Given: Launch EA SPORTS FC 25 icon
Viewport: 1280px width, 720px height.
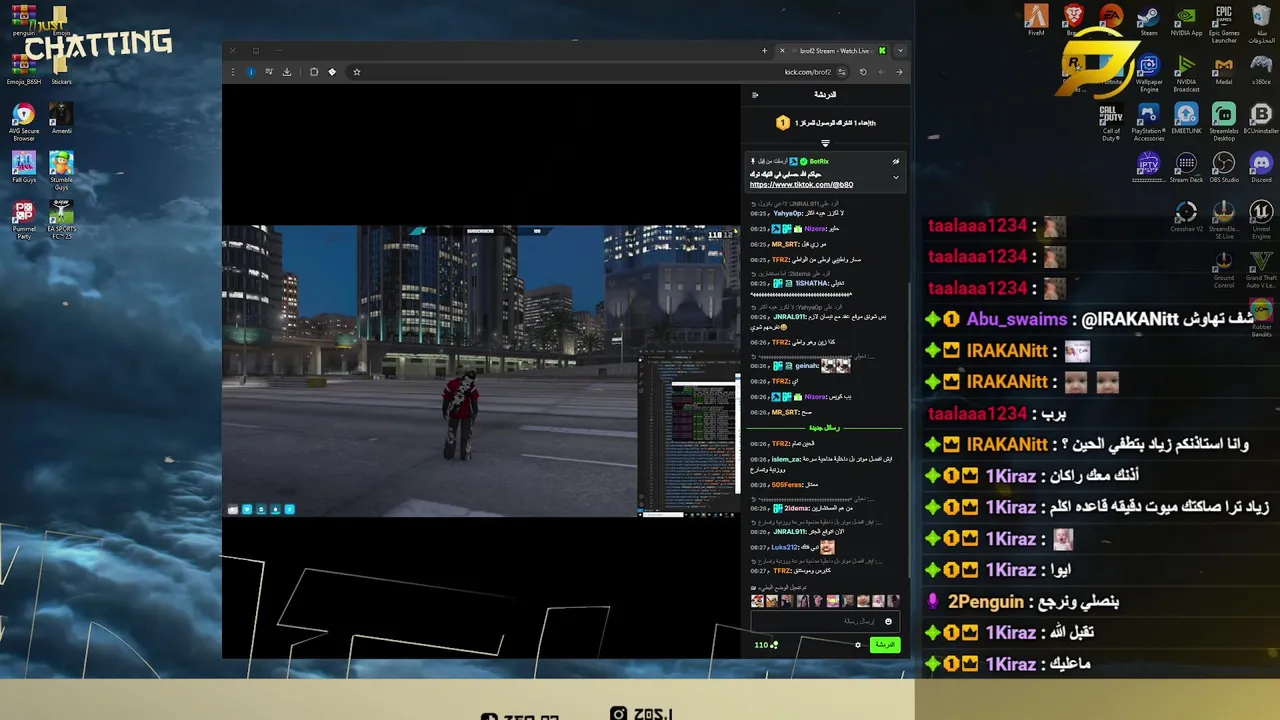Looking at the screenshot, I should pos(61,220).
